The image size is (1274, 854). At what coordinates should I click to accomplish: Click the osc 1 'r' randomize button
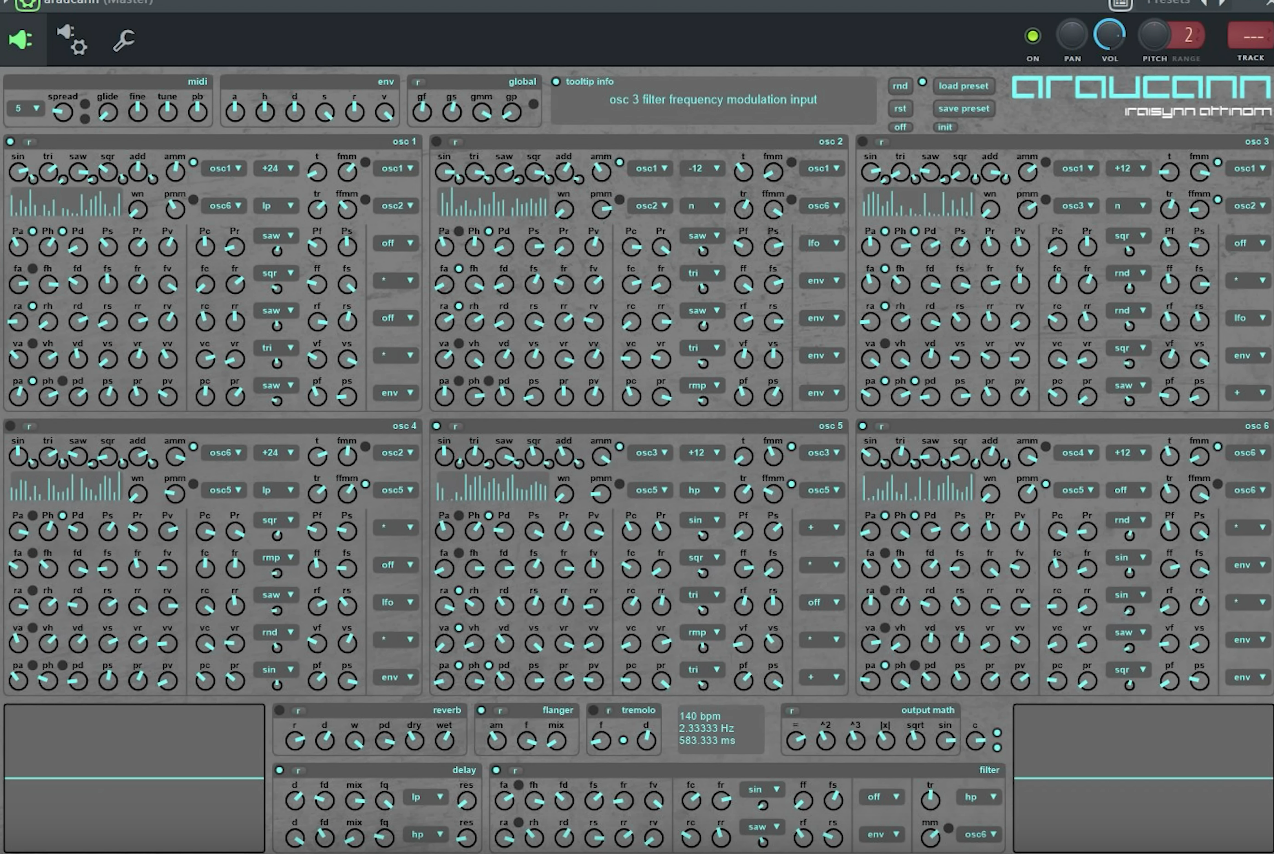coord(29,142)
